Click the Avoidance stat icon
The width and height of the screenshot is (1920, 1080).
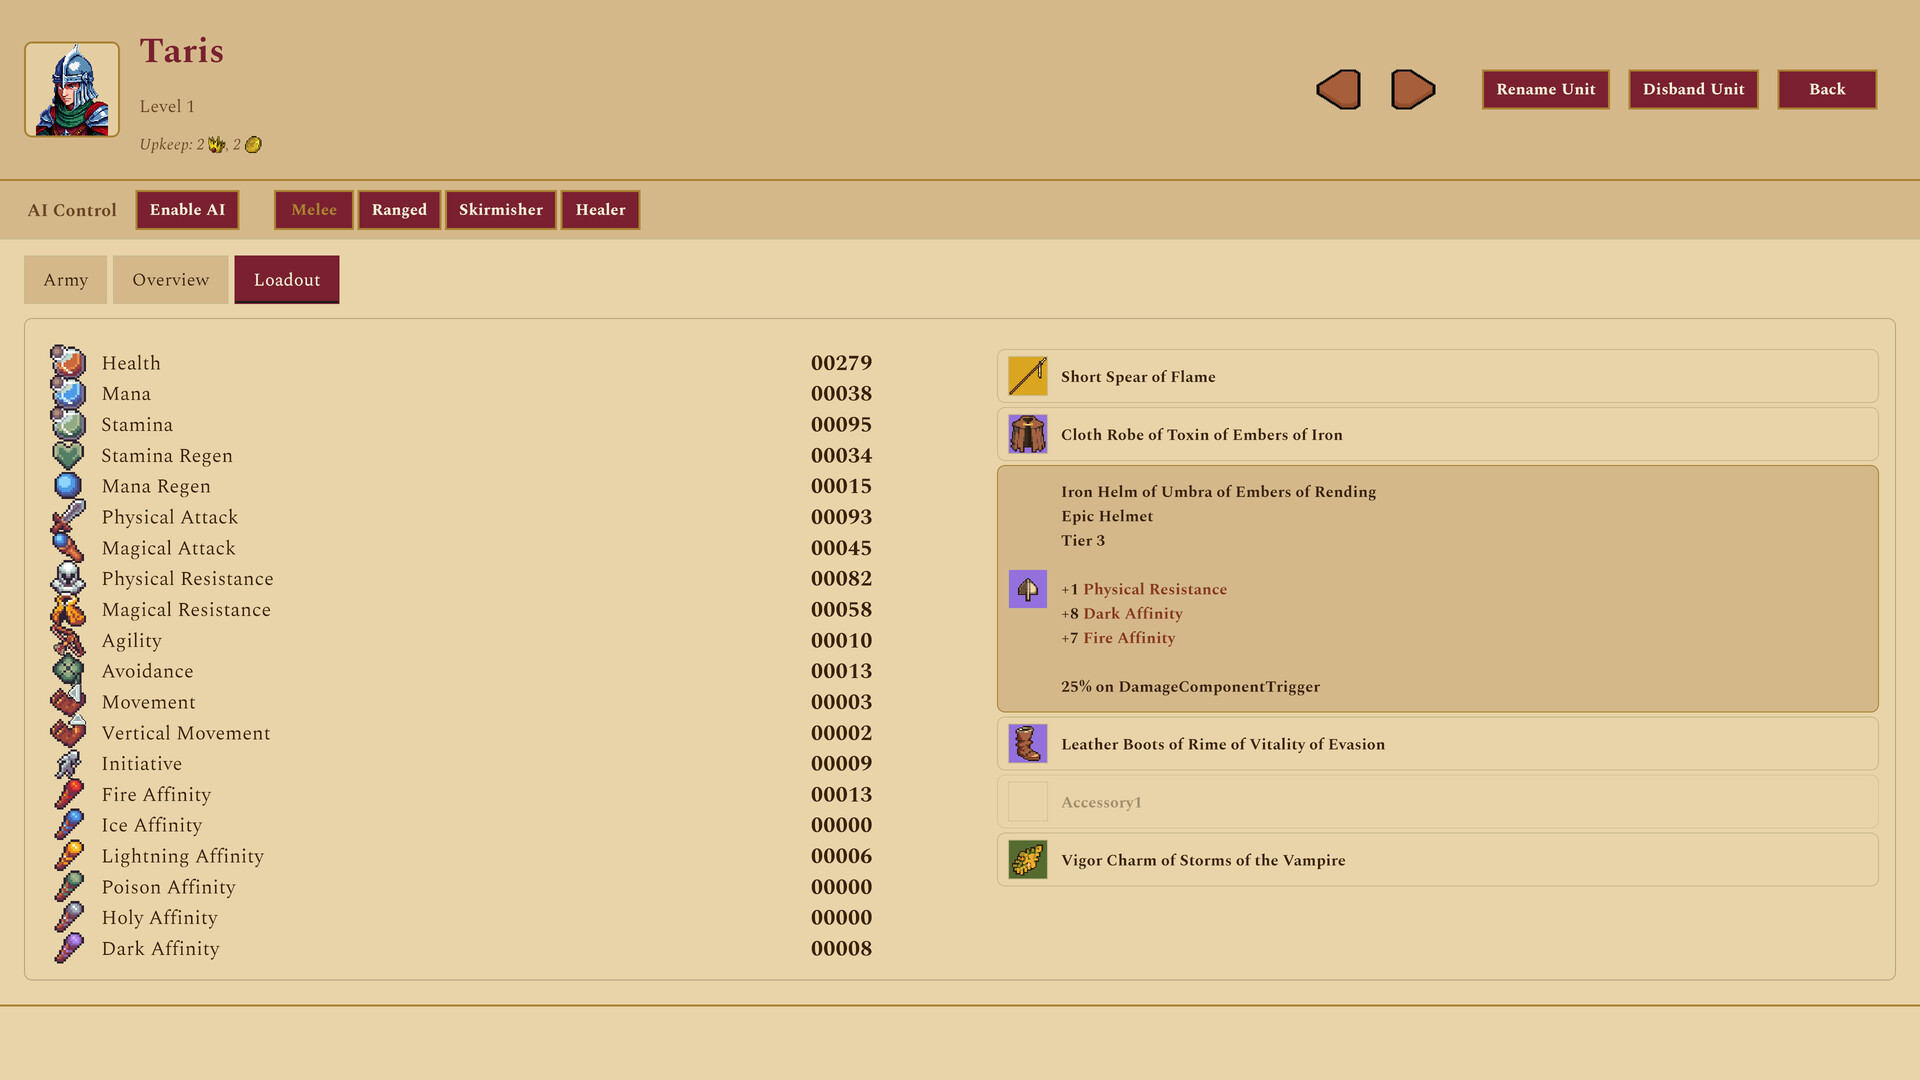(68, 671)
